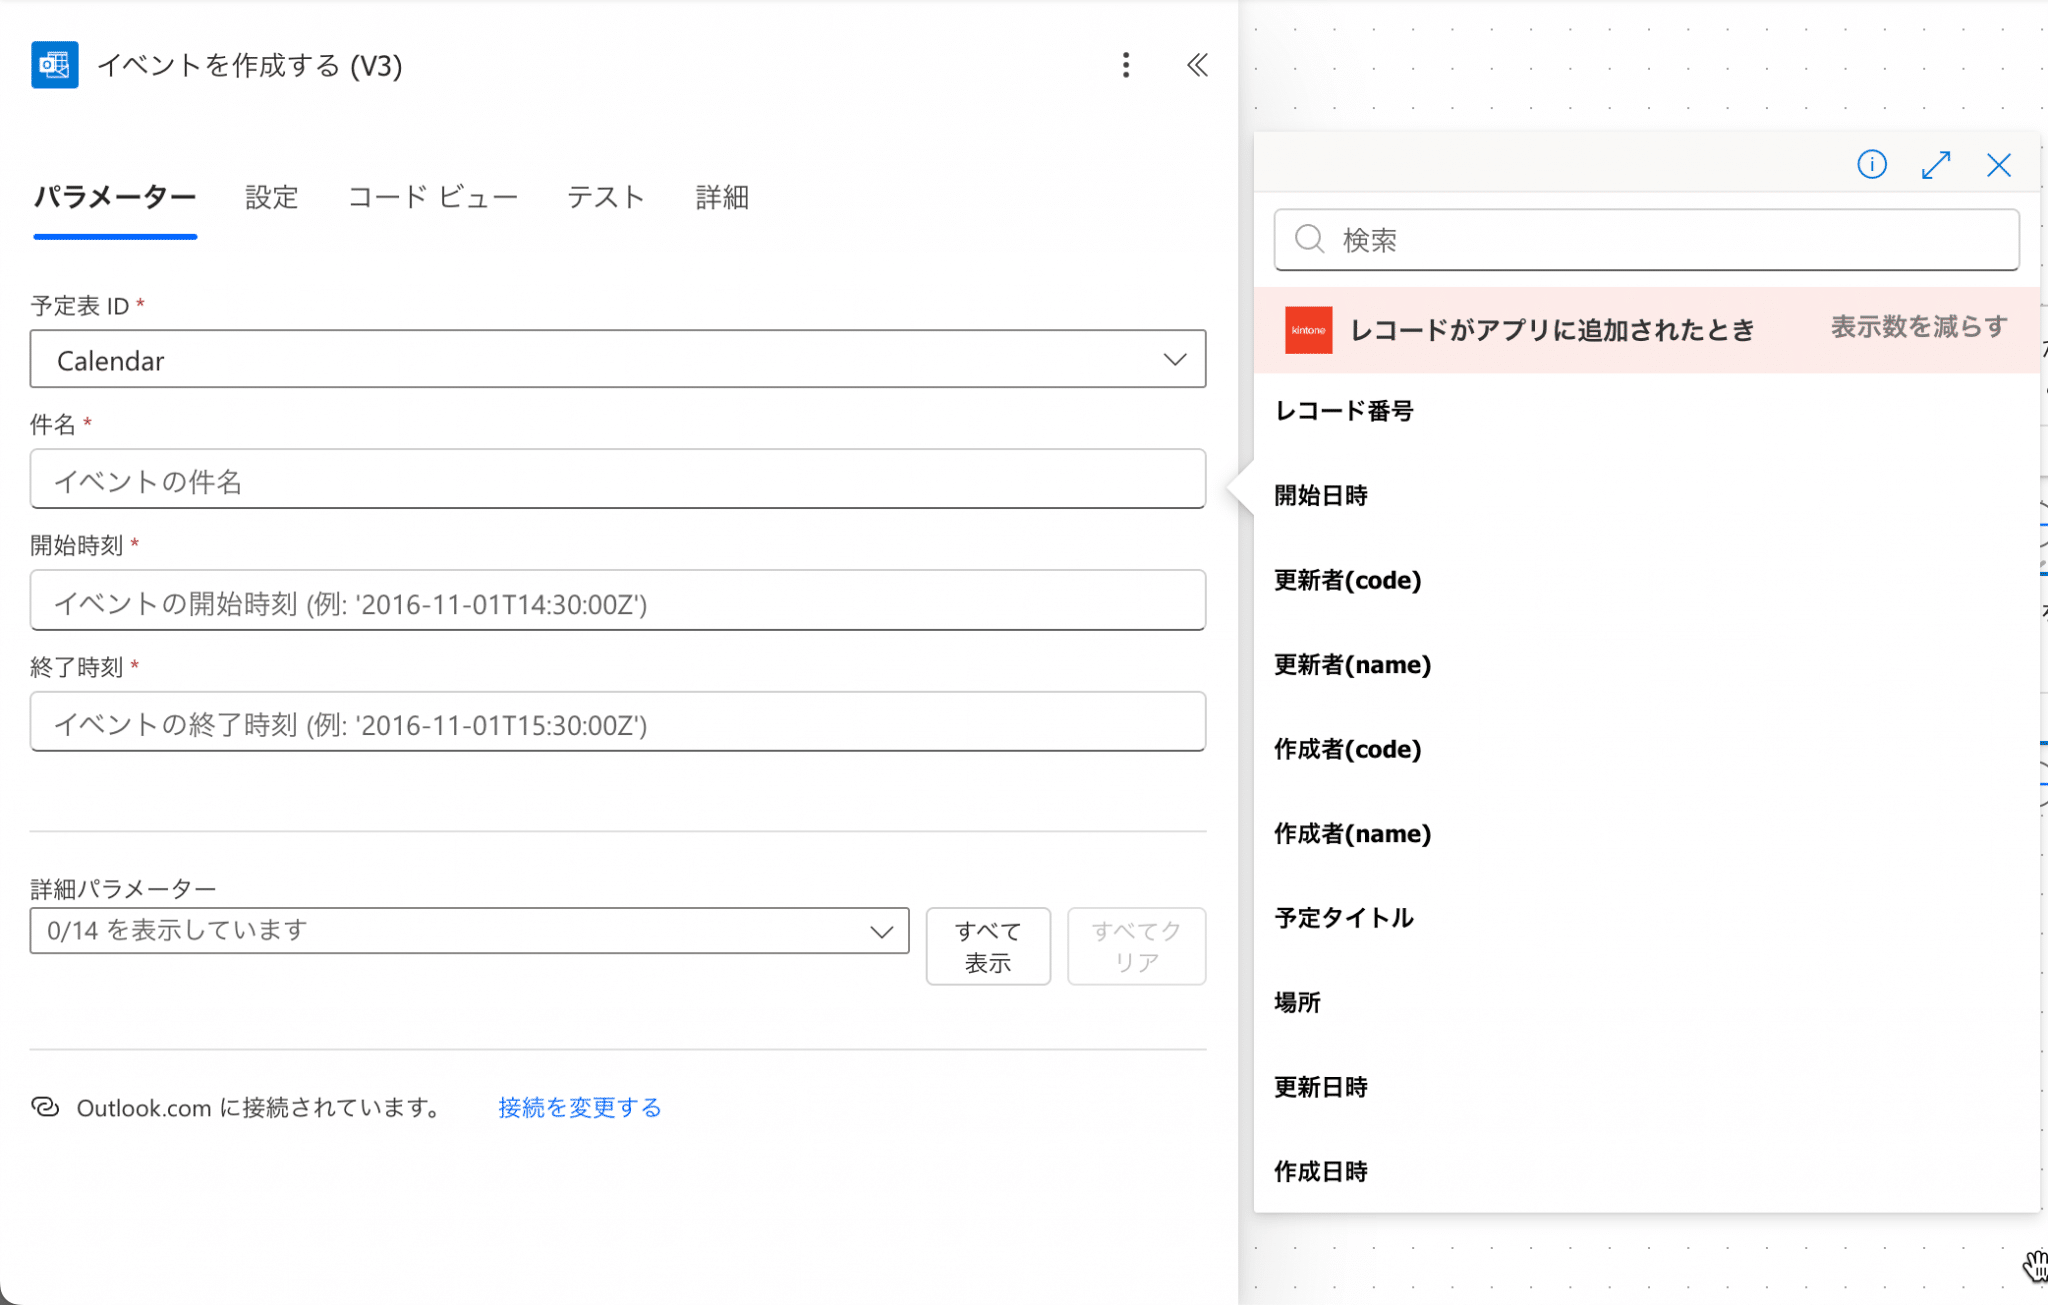Image resolution: width=2048 pixels, height=1305 pixels.
Task: Click the すべて表示 button
Action: click(988, 946)
